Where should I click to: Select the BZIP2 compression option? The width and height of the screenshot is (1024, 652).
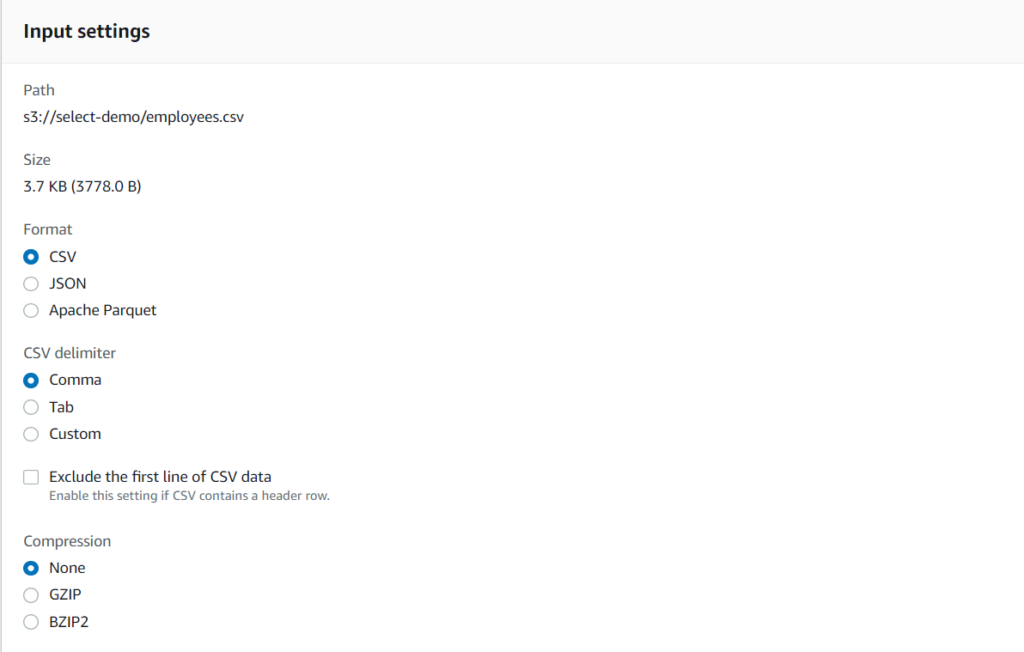pyautogui.click(x=31, y=622)
